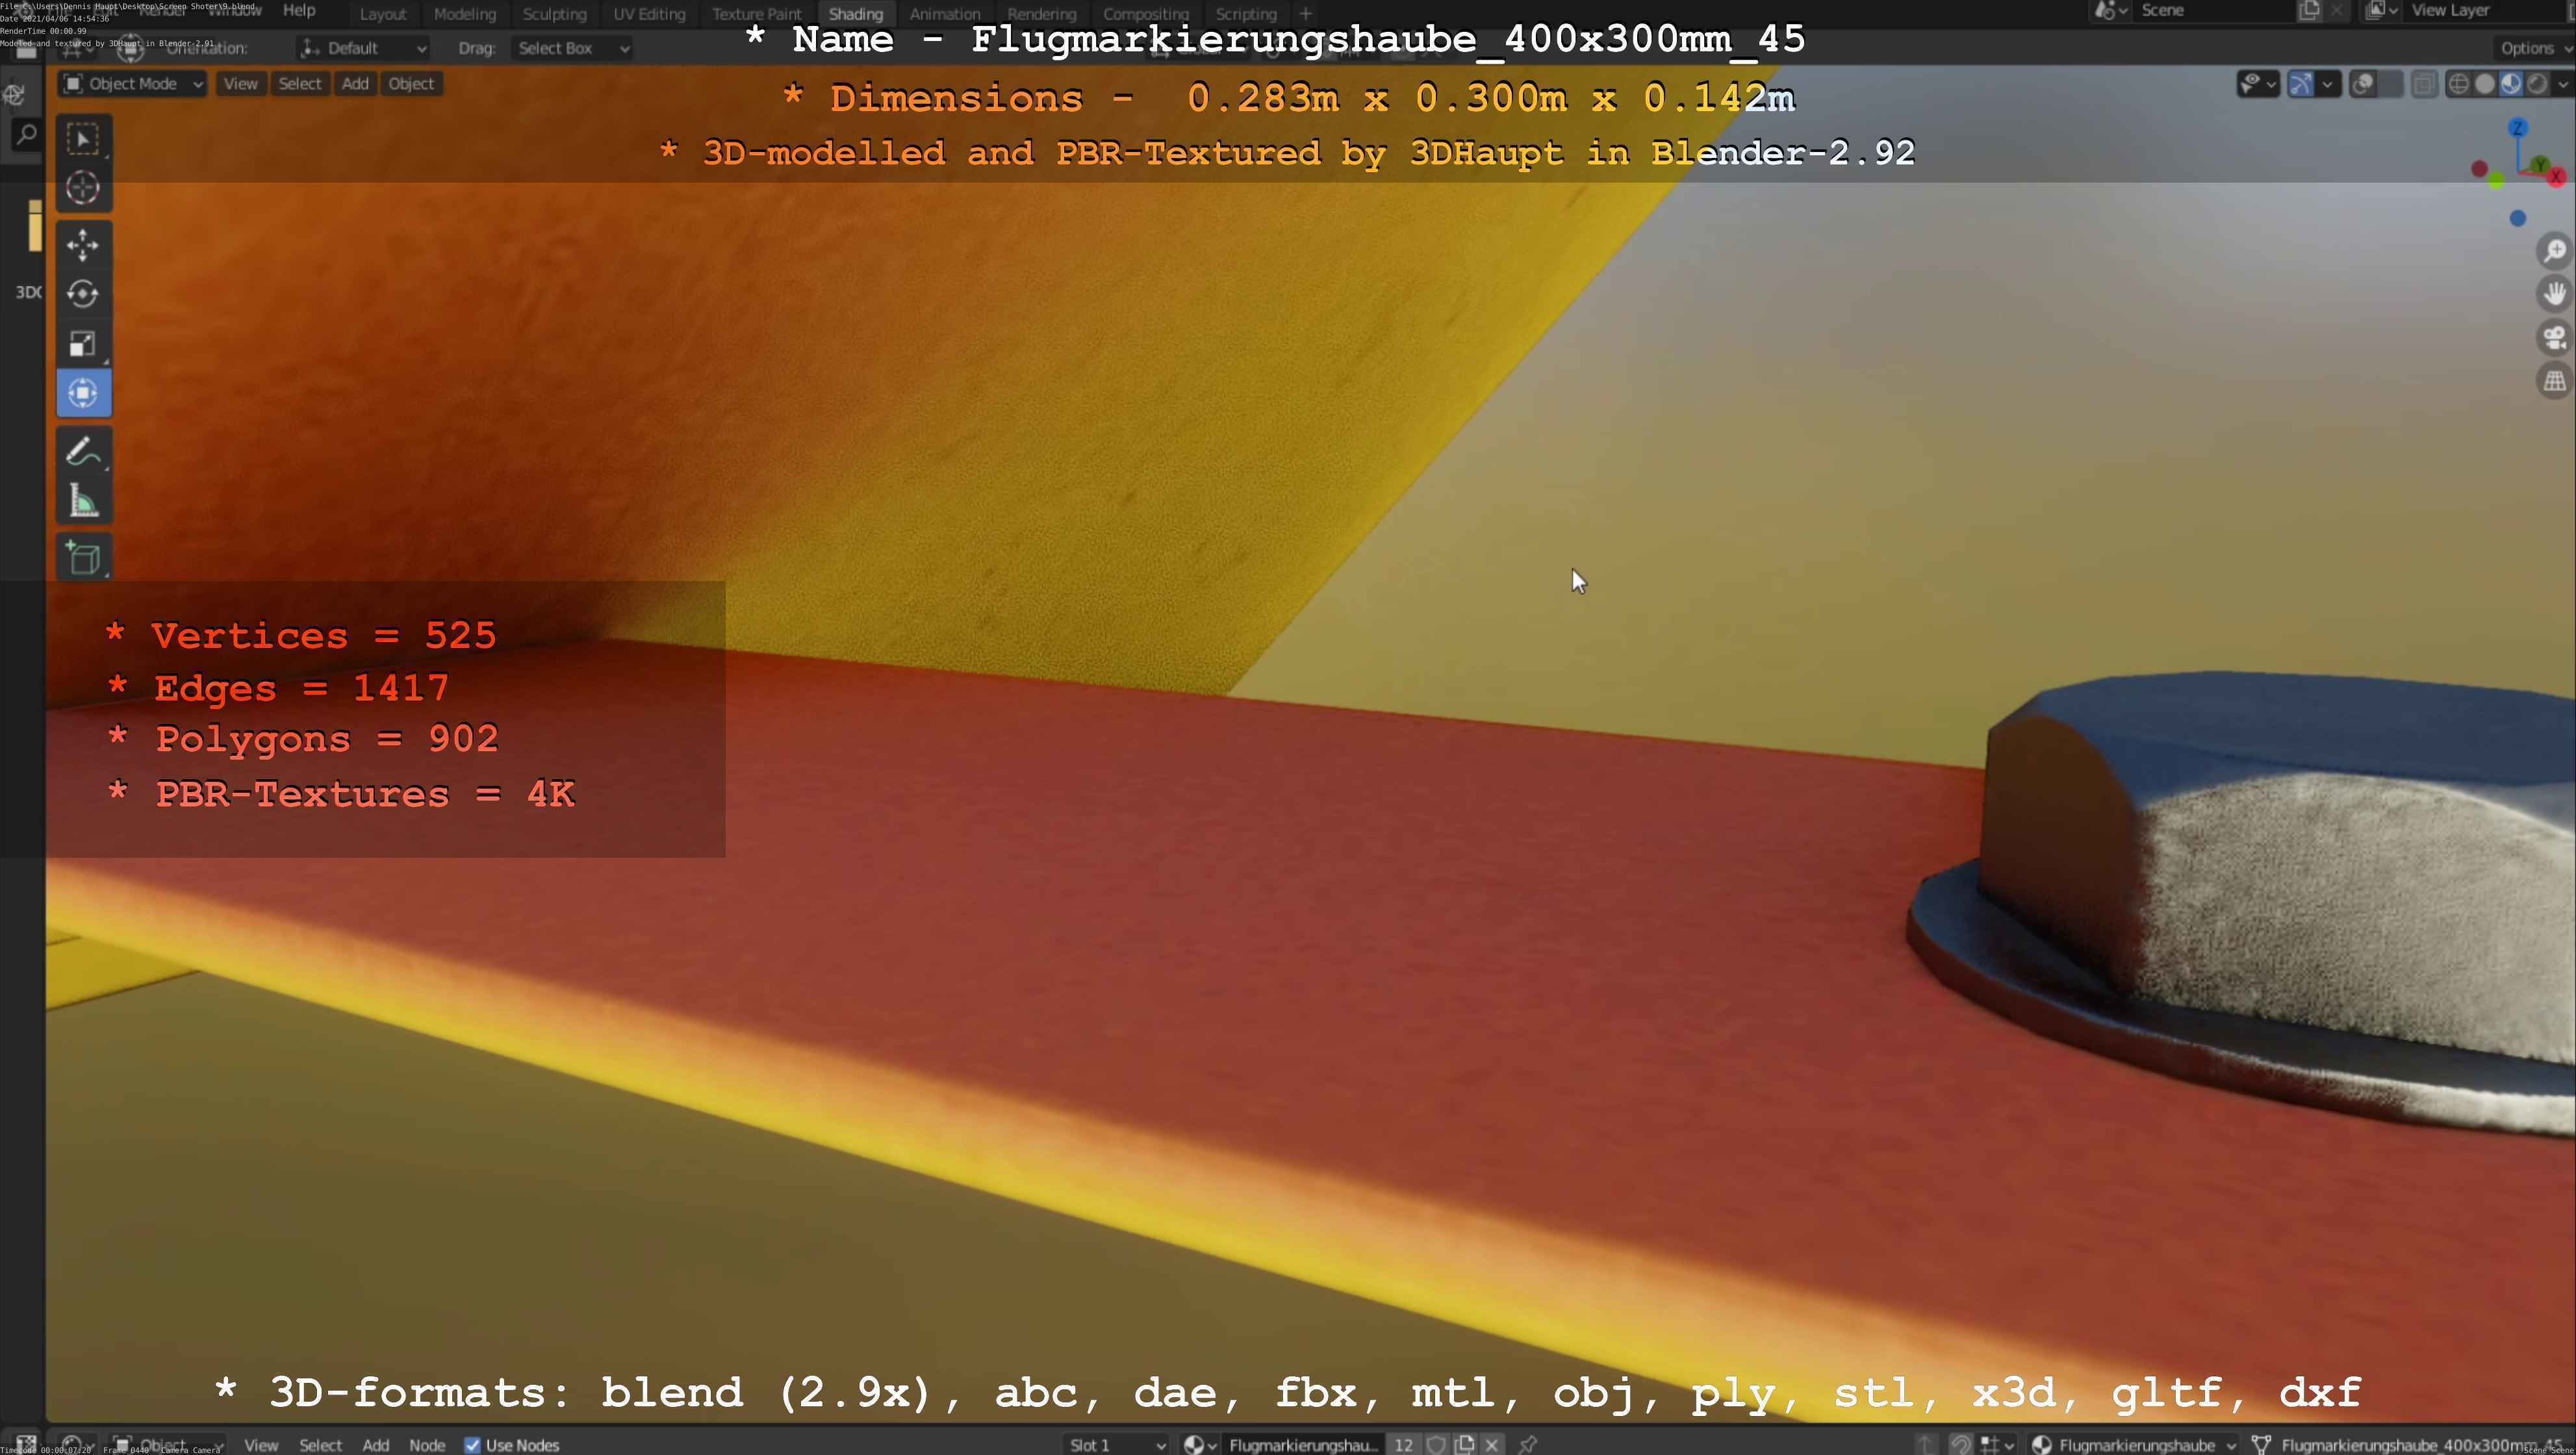The height and width of the screenshot is (1455, 2576).
Task: Click the Node menu in shader editor
Action: 427,1445
